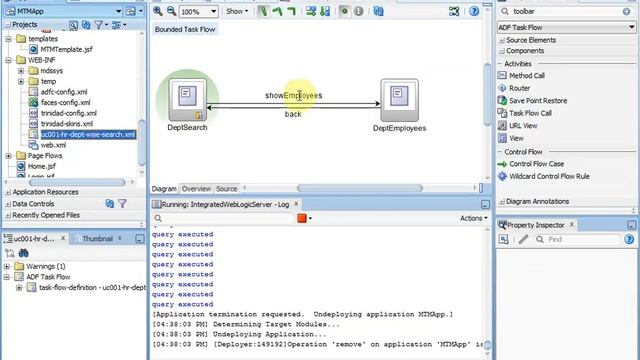
Task: Select faces-config.xml file
Action: point(65,103)
